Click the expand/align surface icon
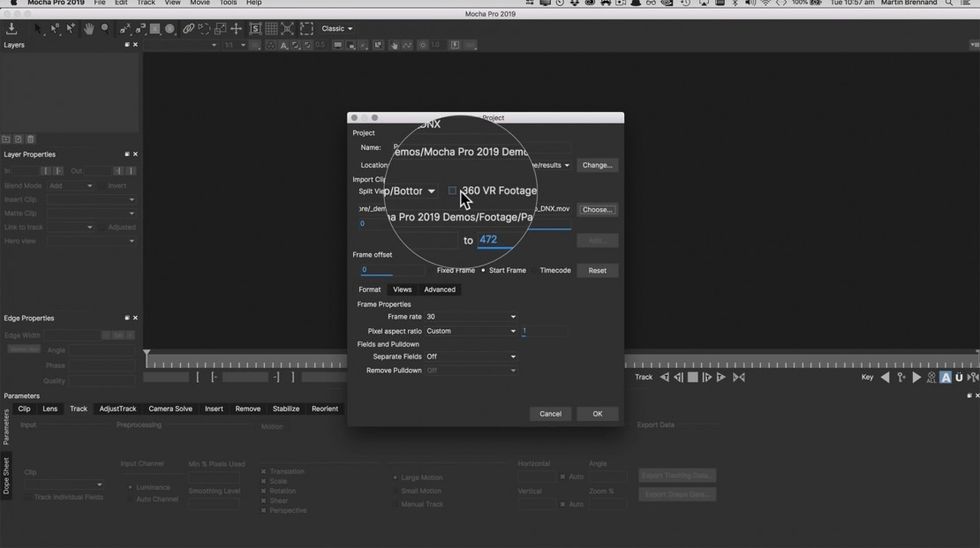This screenshot has height=548, width=980. tap(287, 29)
